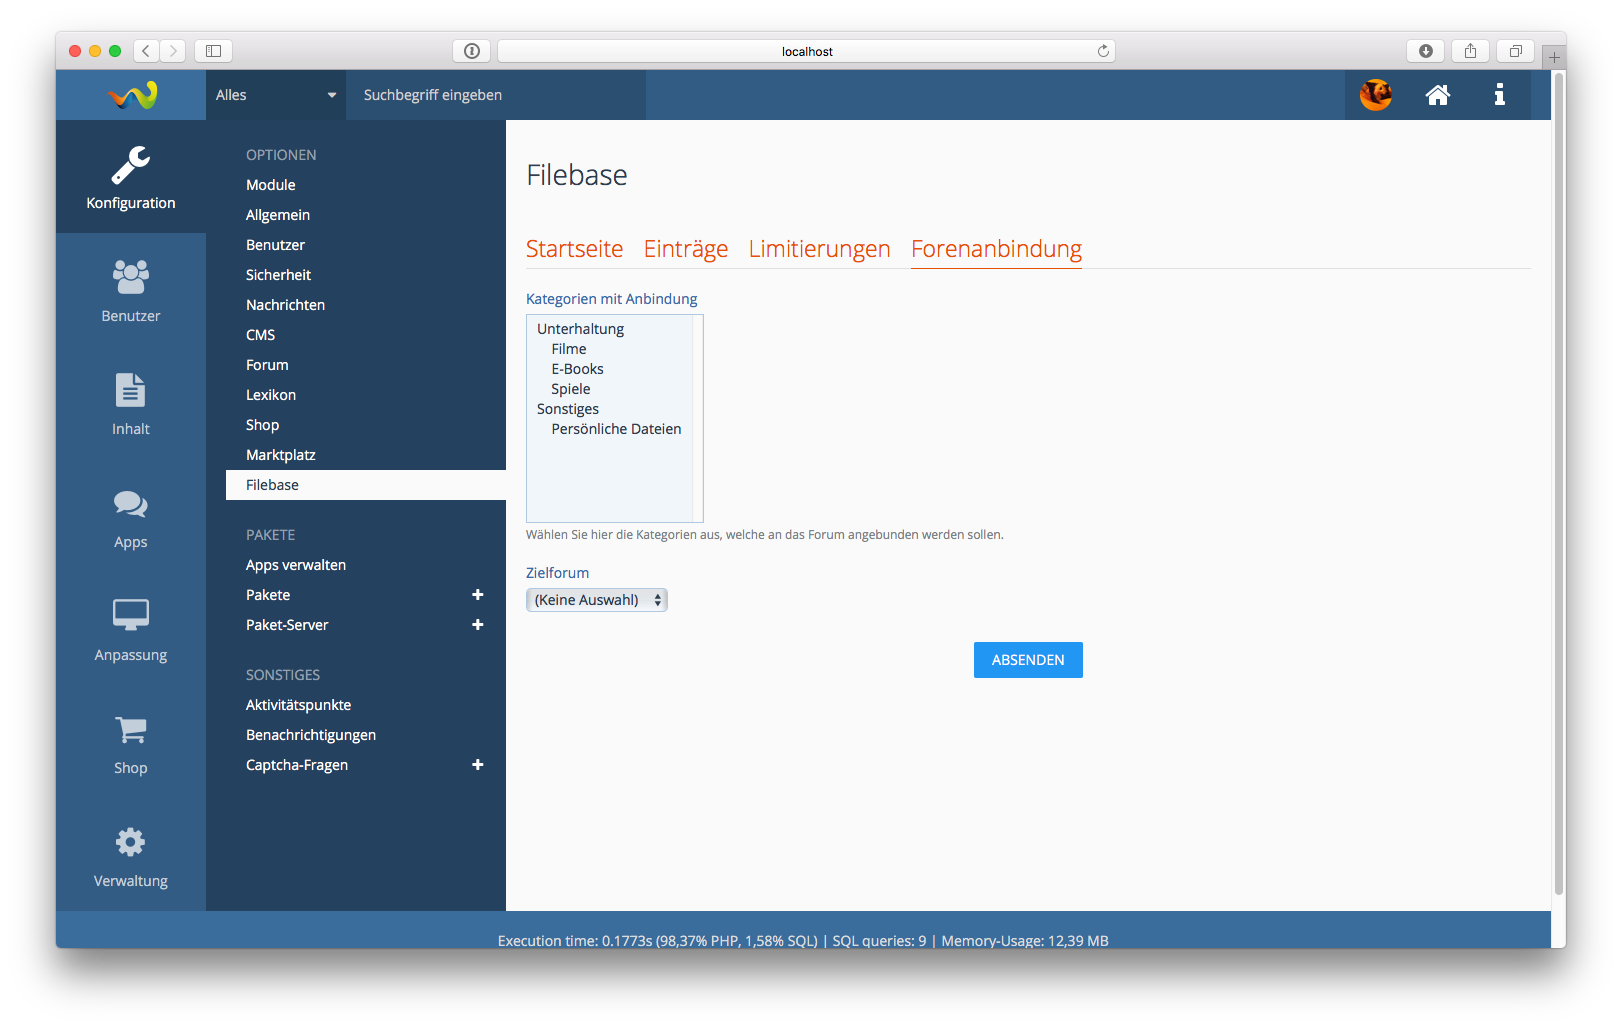1622x1028 pixels.
Task: Switch to the Limitierungen tab
Action: click(819, 249)
